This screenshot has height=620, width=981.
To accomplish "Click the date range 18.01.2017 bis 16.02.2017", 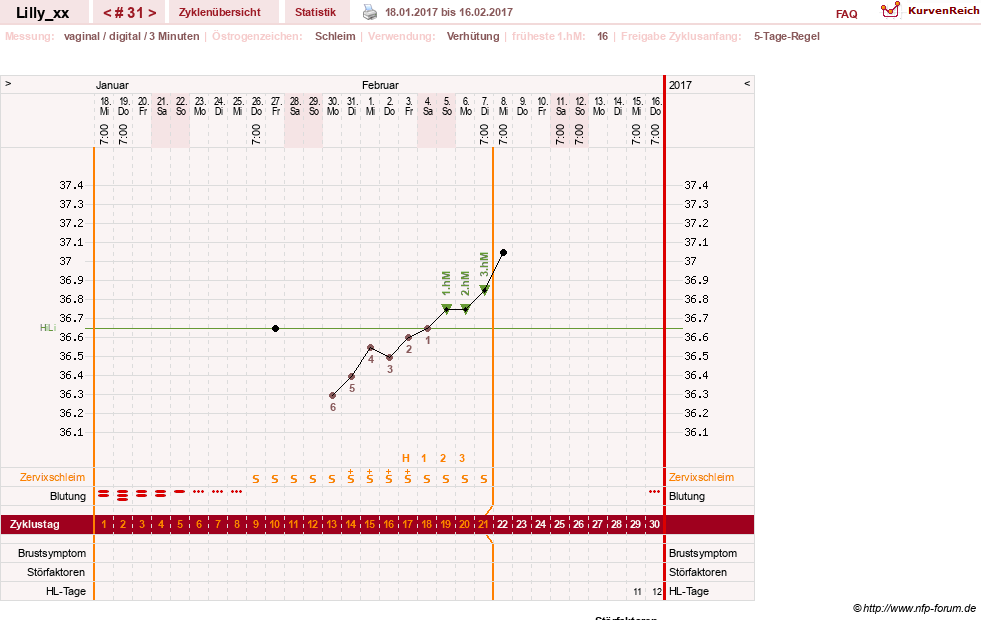I will tap(449, 12).
